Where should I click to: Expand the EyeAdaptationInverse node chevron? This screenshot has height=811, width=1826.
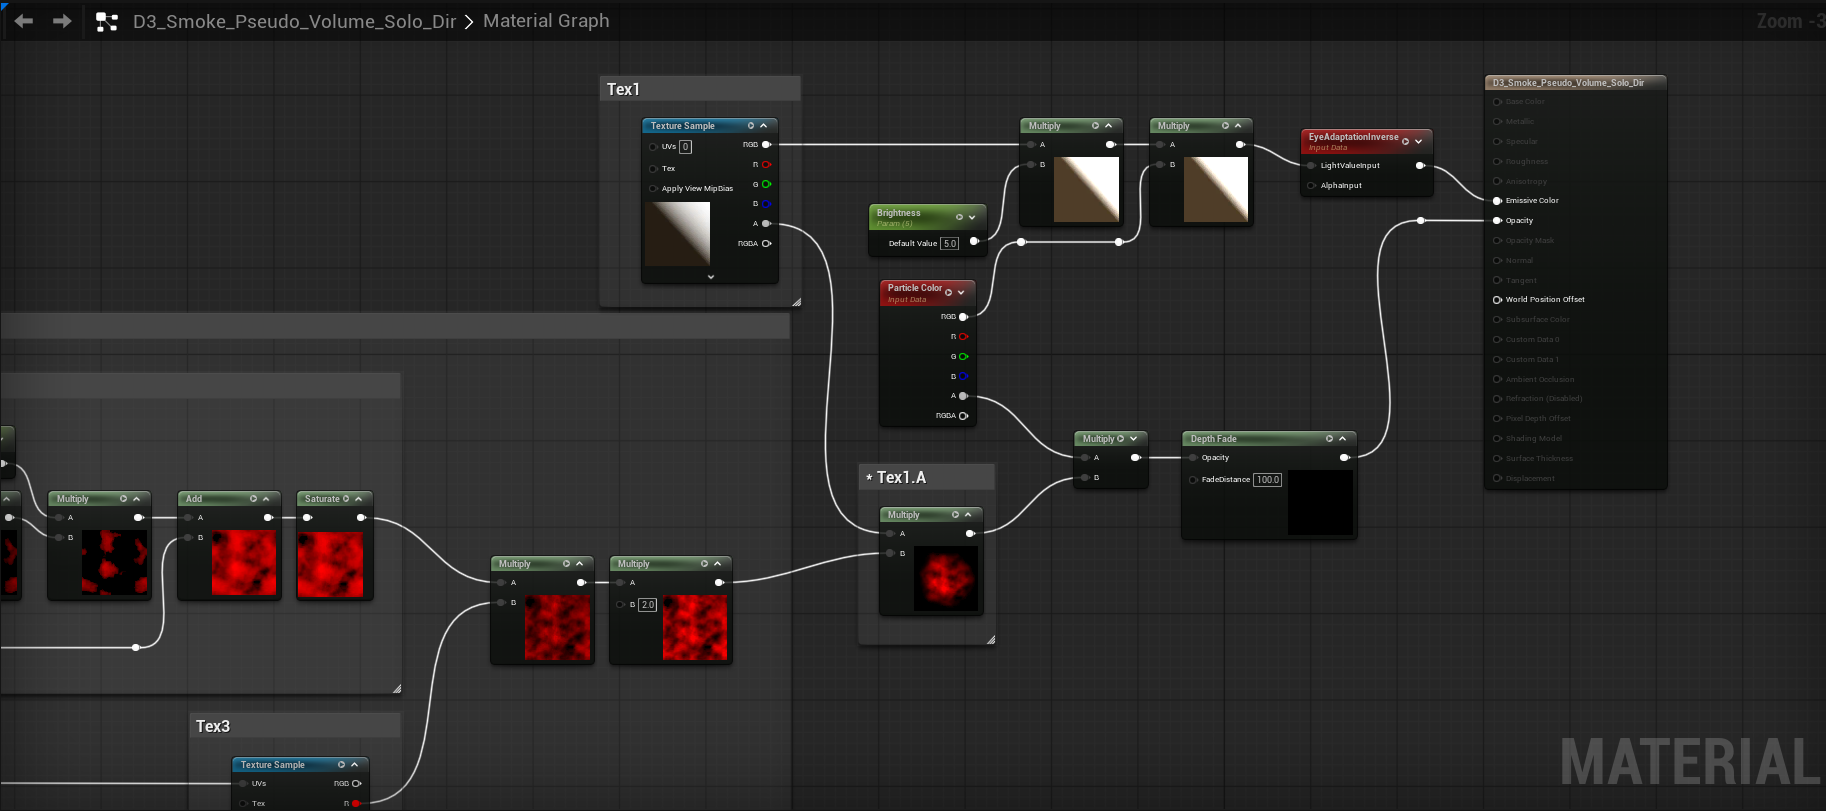[1418, 141]
